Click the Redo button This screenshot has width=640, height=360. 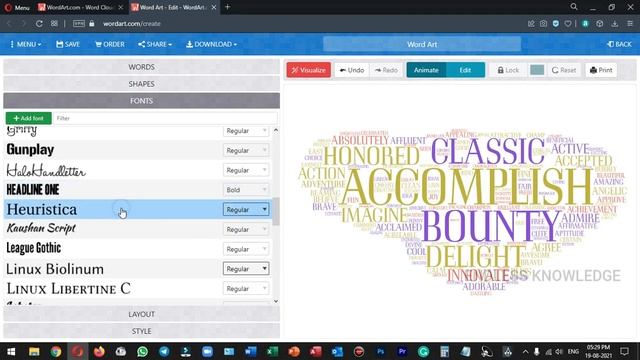tap(386, 70)
